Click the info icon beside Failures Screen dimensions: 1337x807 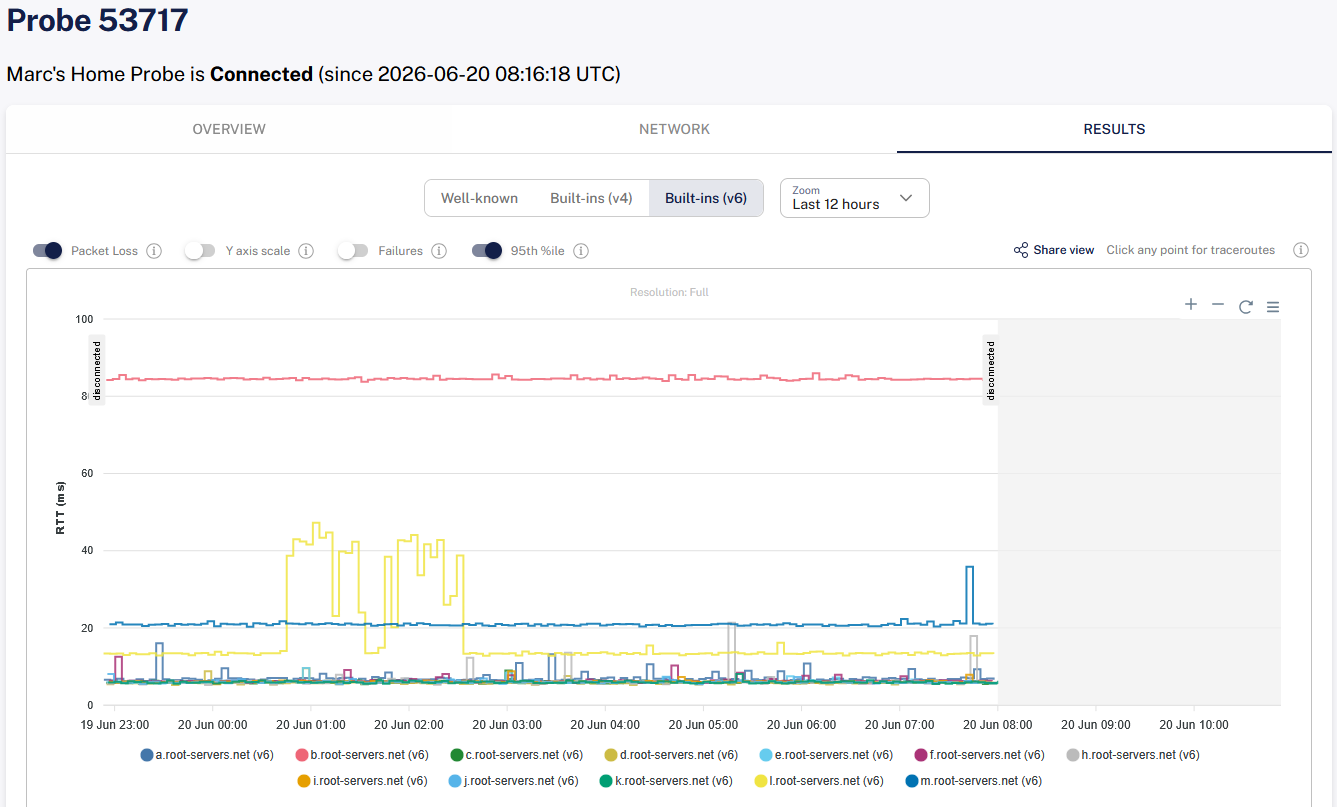(x=439, y=251)
